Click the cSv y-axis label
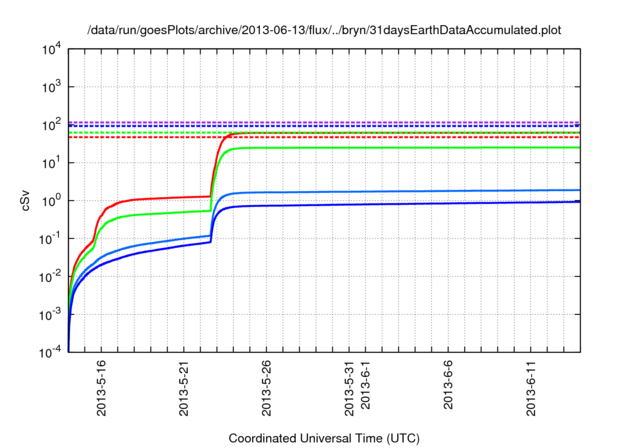The width and height of the screenshot is (640, 448). pyautogui.click(x=25, y=201)
